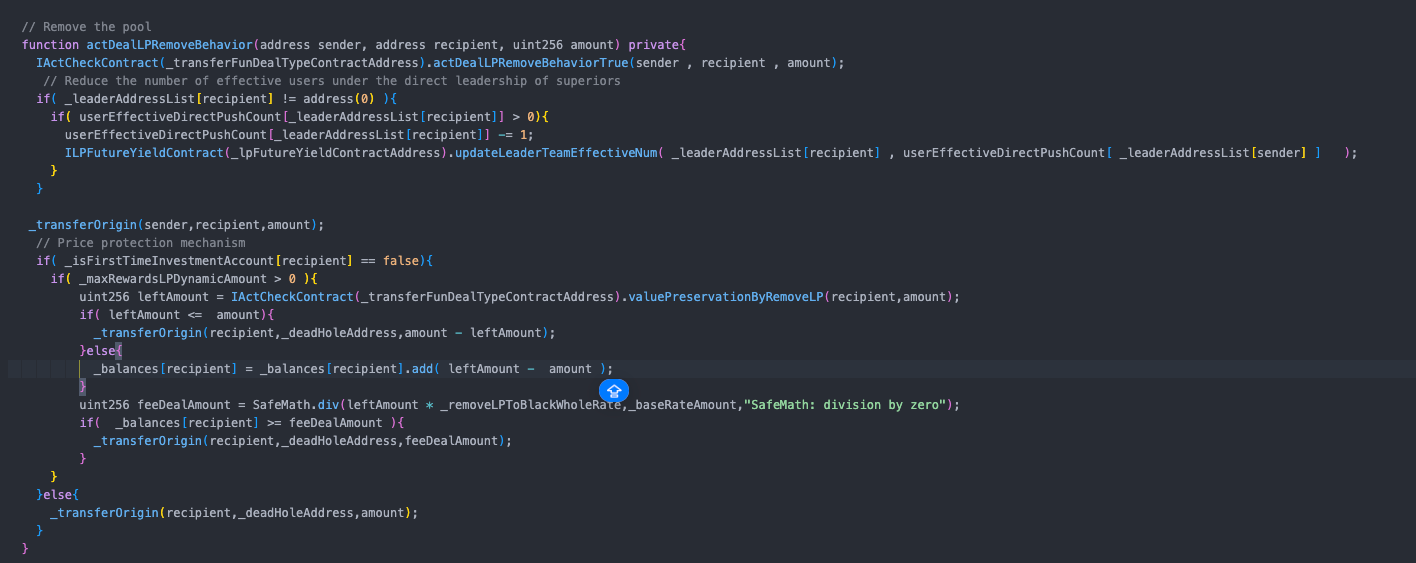
Task: Click "_leaderAddressList[sender]" expression
Action: (x=1212, y=153)
